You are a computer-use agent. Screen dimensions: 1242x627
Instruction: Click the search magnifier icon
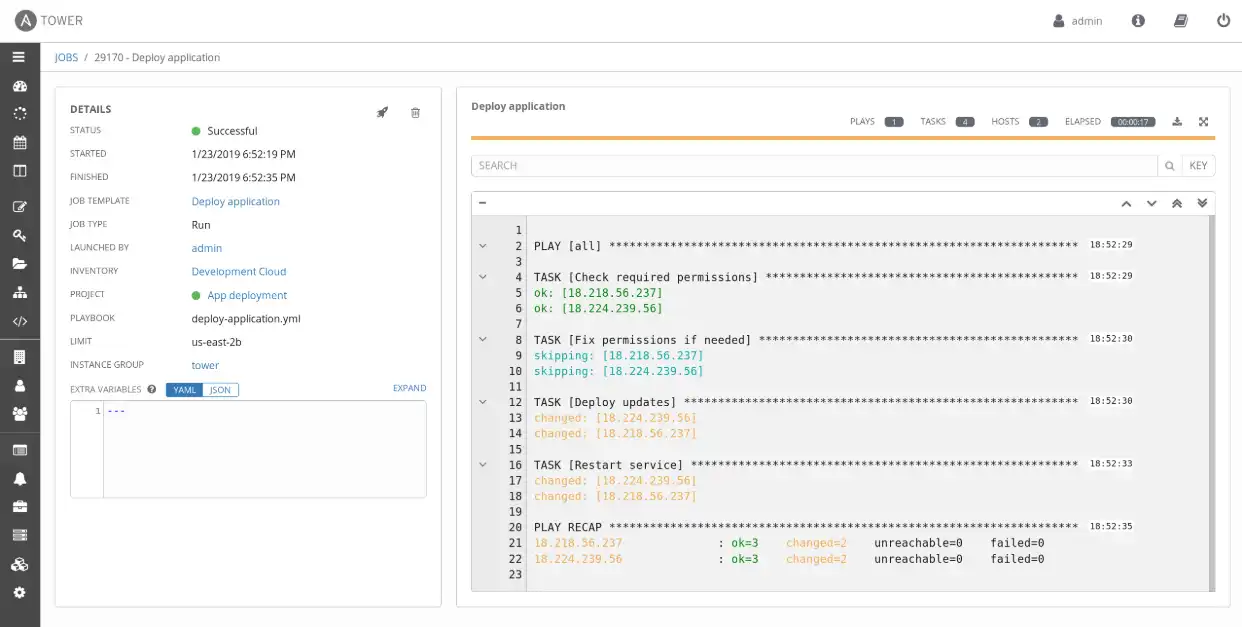[x=1168, y=166]
